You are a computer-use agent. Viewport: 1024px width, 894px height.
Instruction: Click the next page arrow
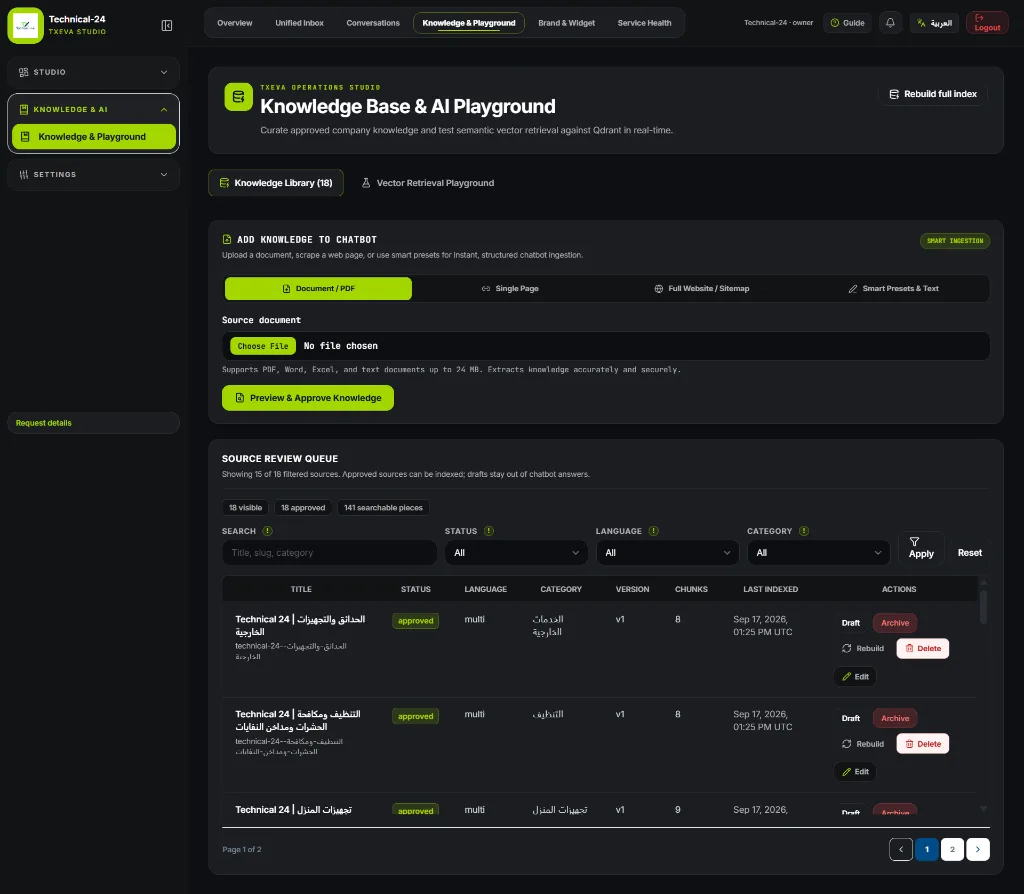978,849
